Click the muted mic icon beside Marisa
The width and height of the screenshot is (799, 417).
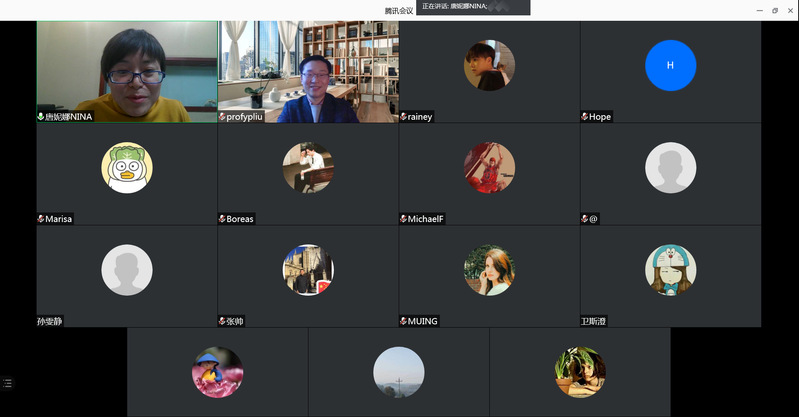click(41, 219)
